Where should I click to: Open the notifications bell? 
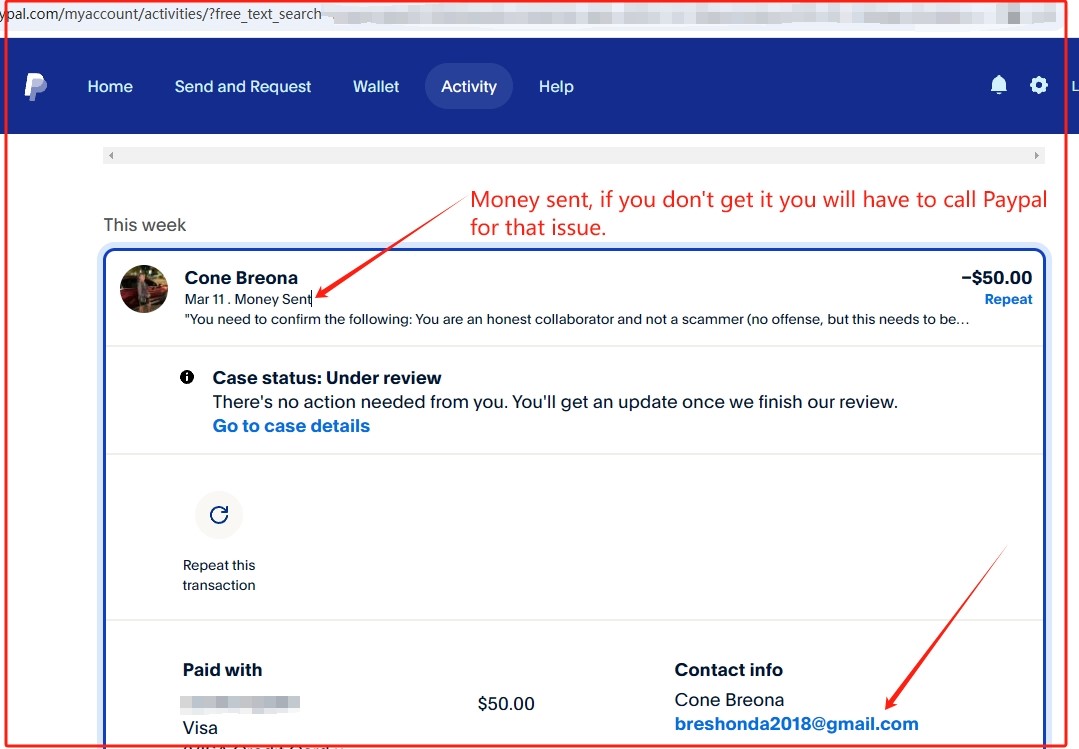click(x=998, y=85)
